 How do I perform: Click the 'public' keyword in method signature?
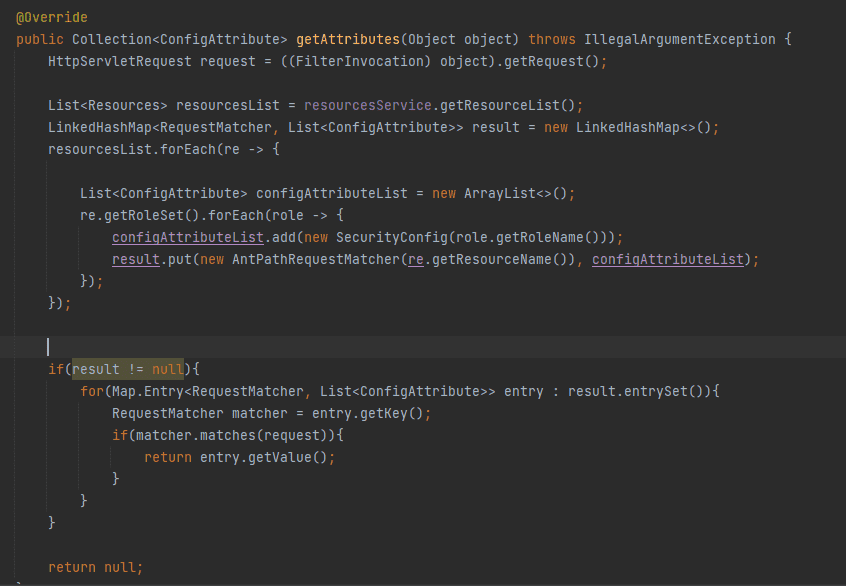[x=40, y=39]
